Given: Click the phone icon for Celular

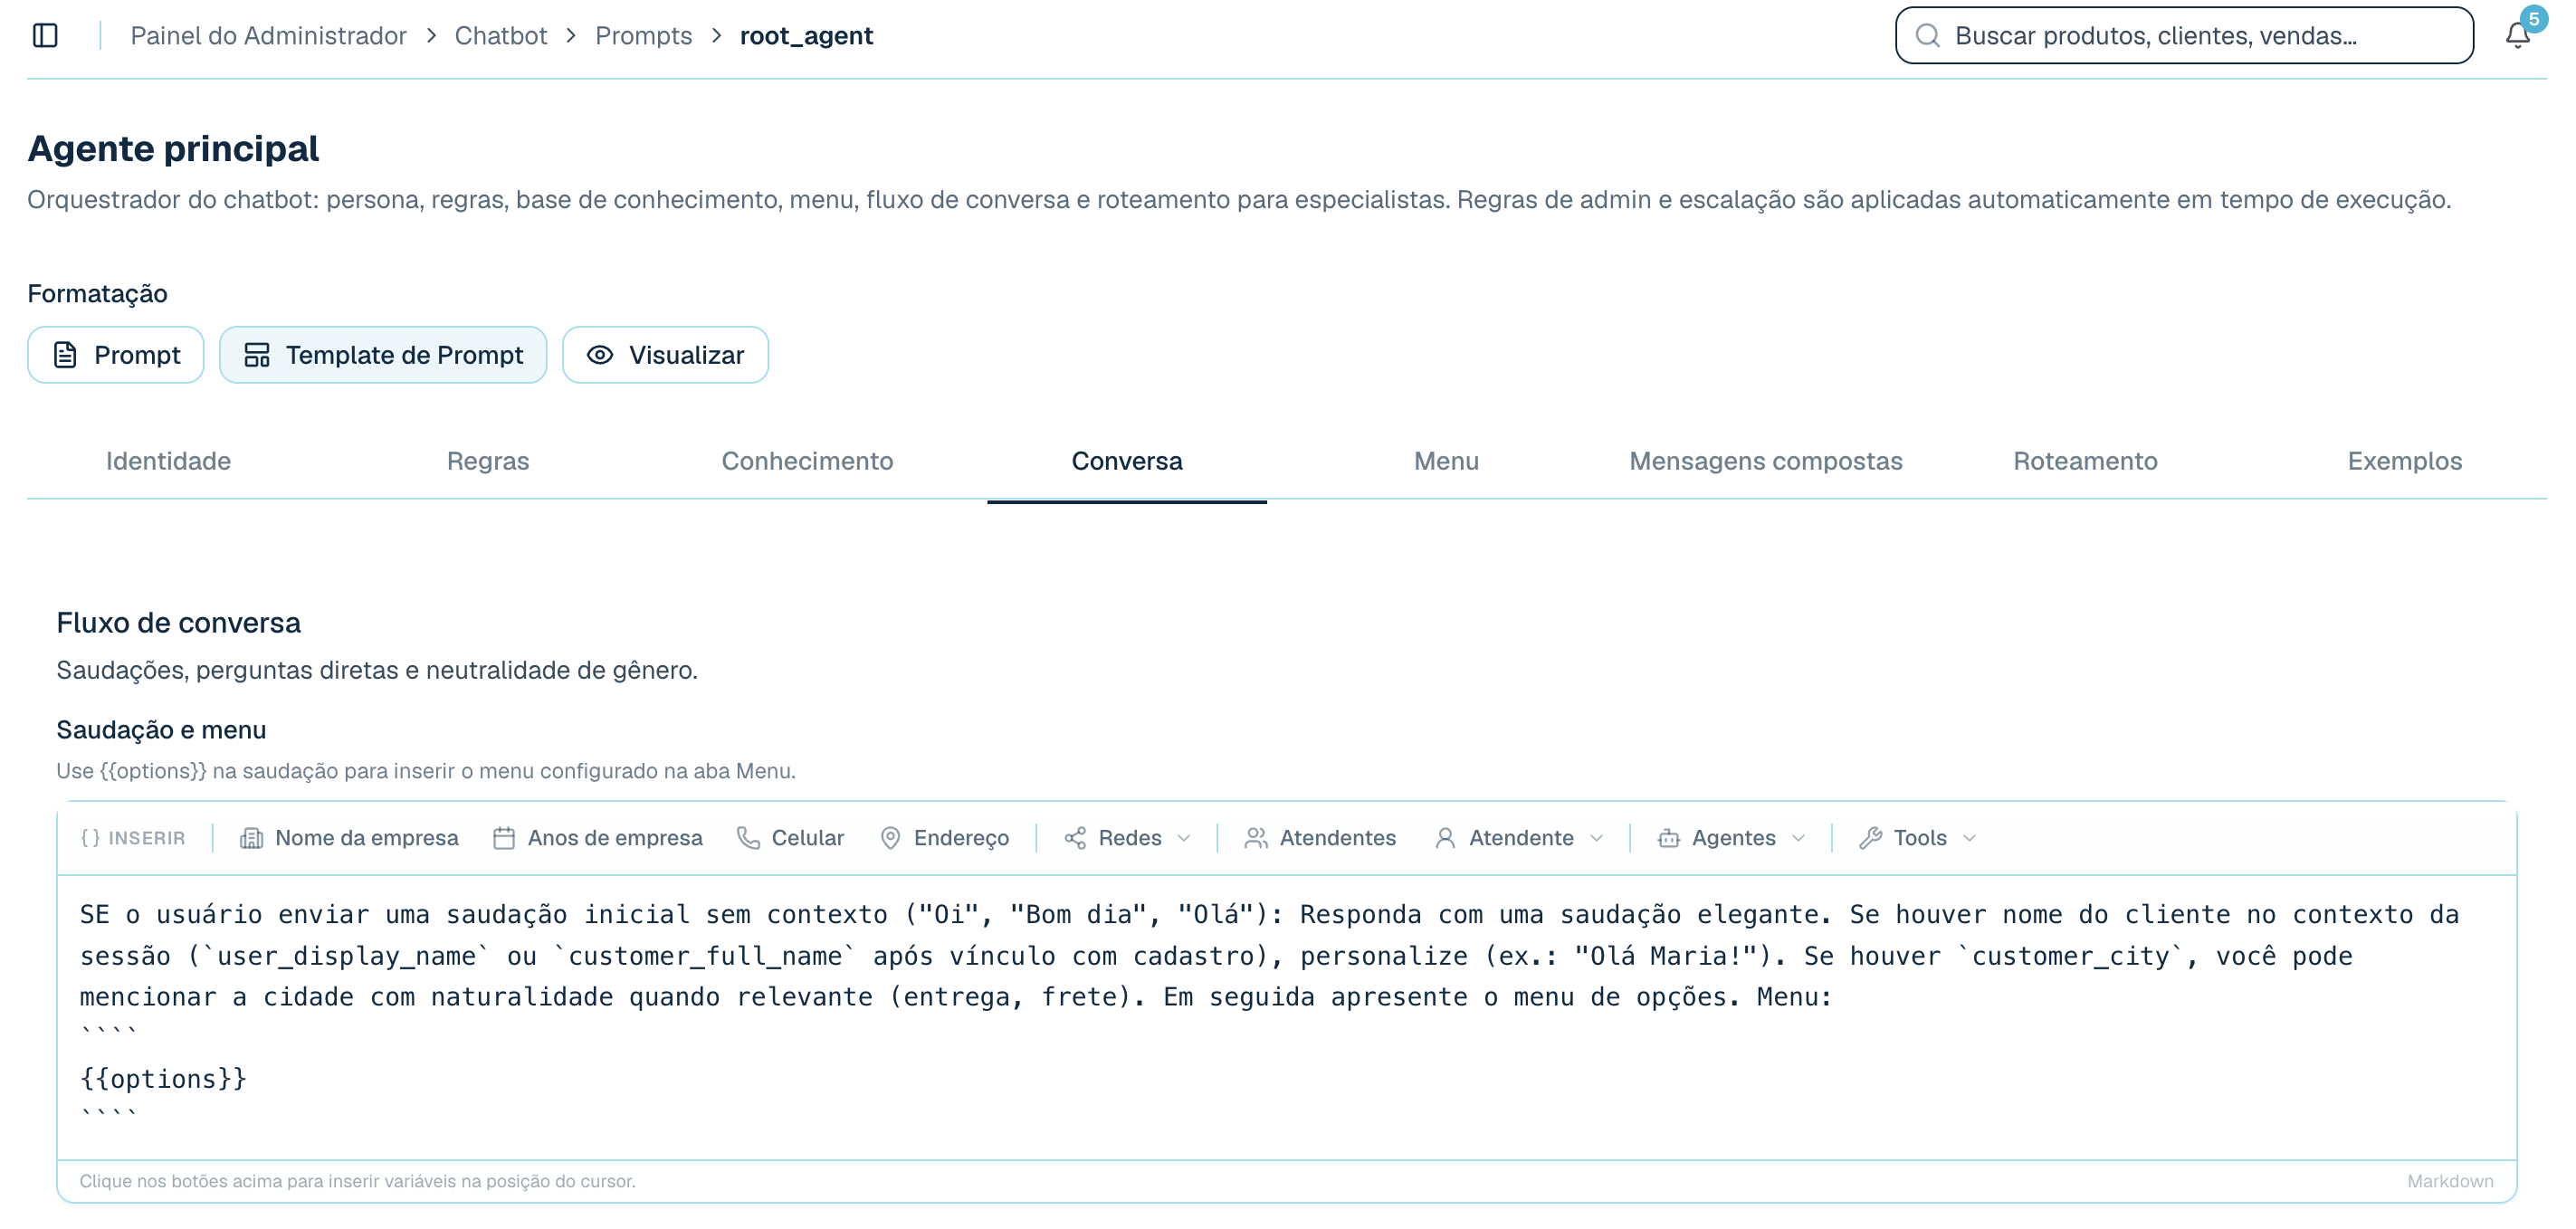Looking at the screenshot, I should (x=748, y=838).
